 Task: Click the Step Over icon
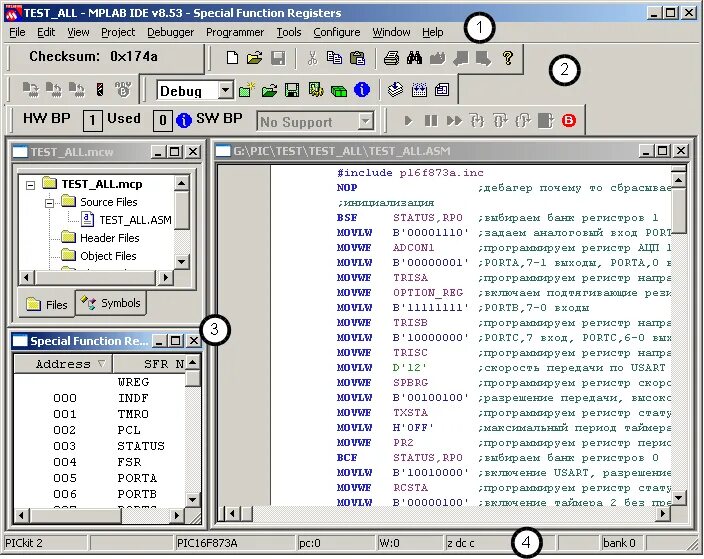500,121
